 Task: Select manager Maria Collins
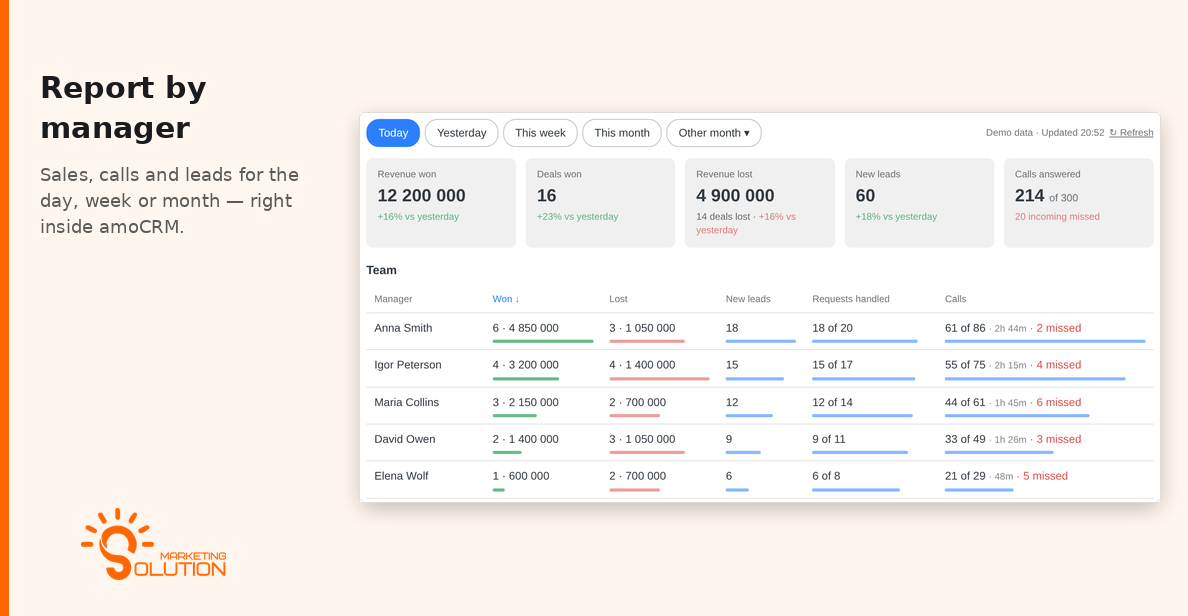(406, 402)
